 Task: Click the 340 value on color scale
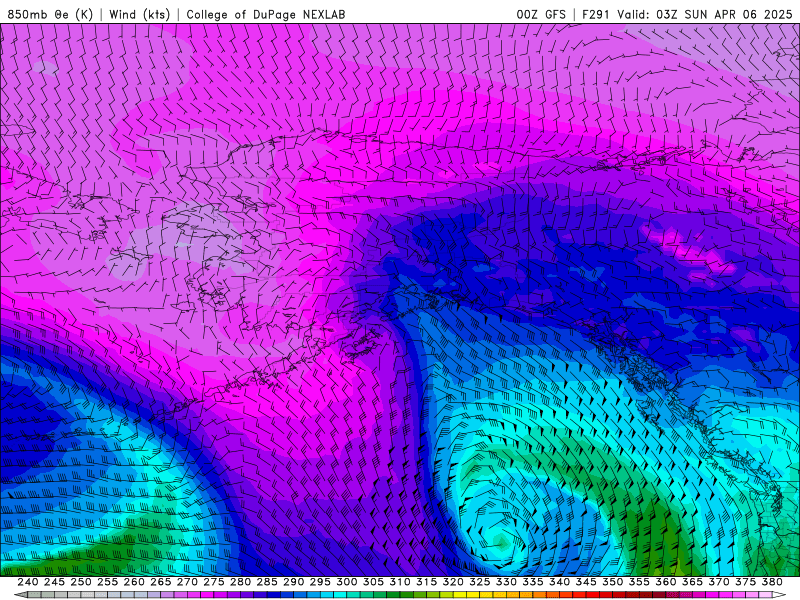click(559, 582)
